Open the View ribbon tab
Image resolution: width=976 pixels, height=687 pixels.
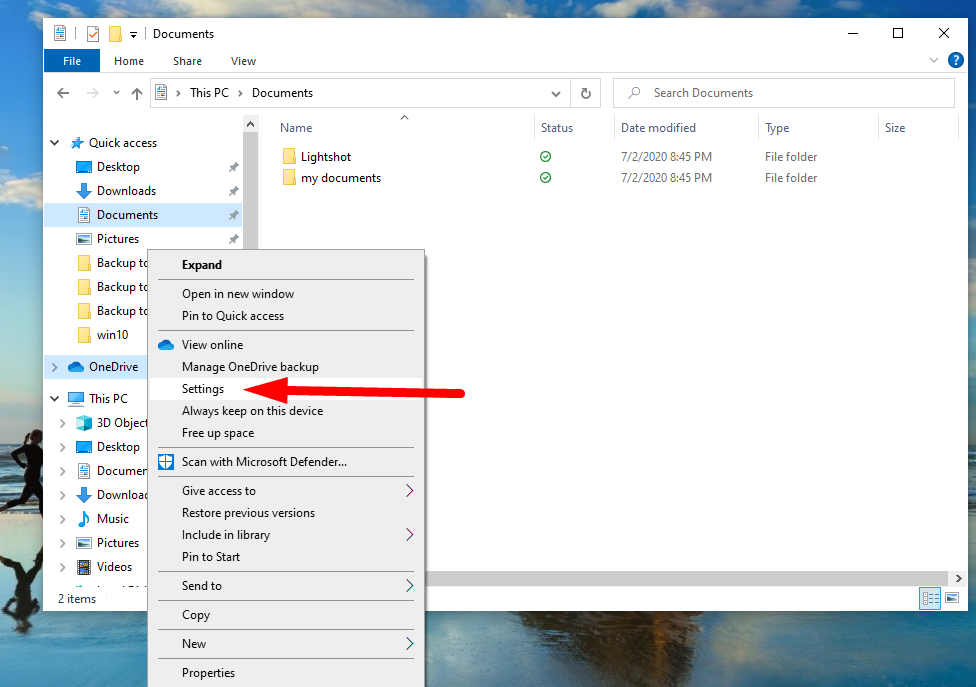[243, 61]
